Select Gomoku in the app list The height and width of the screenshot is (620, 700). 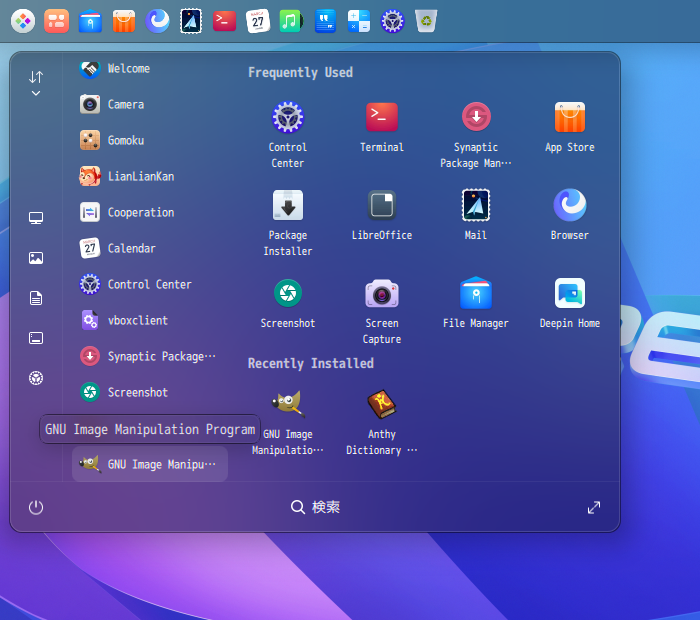tap(126, 140)
